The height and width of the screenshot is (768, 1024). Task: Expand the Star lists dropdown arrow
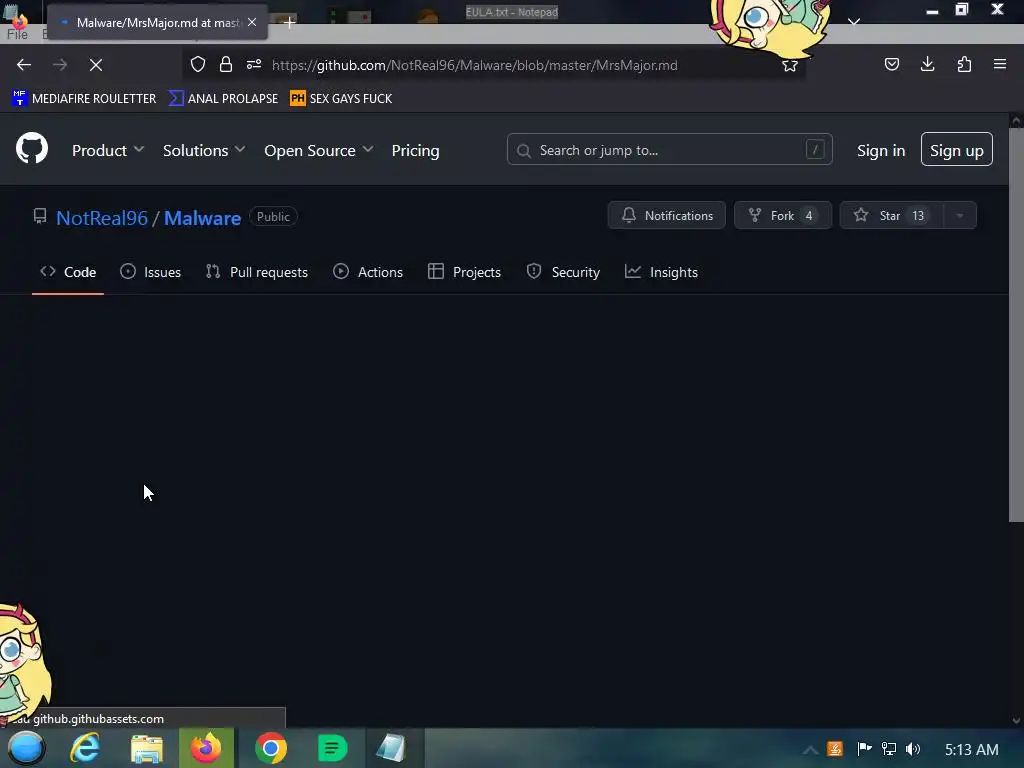[x=960, y=216]
